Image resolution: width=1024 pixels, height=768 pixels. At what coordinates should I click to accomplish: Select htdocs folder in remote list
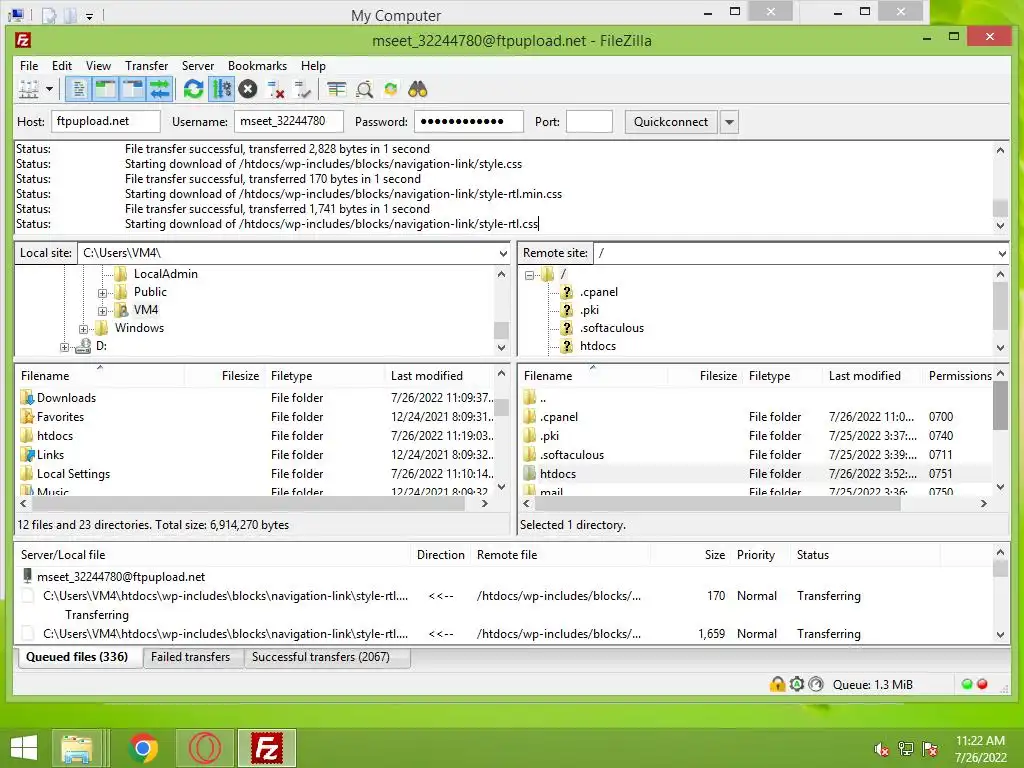pyautogui.click(x=558, y=473)
